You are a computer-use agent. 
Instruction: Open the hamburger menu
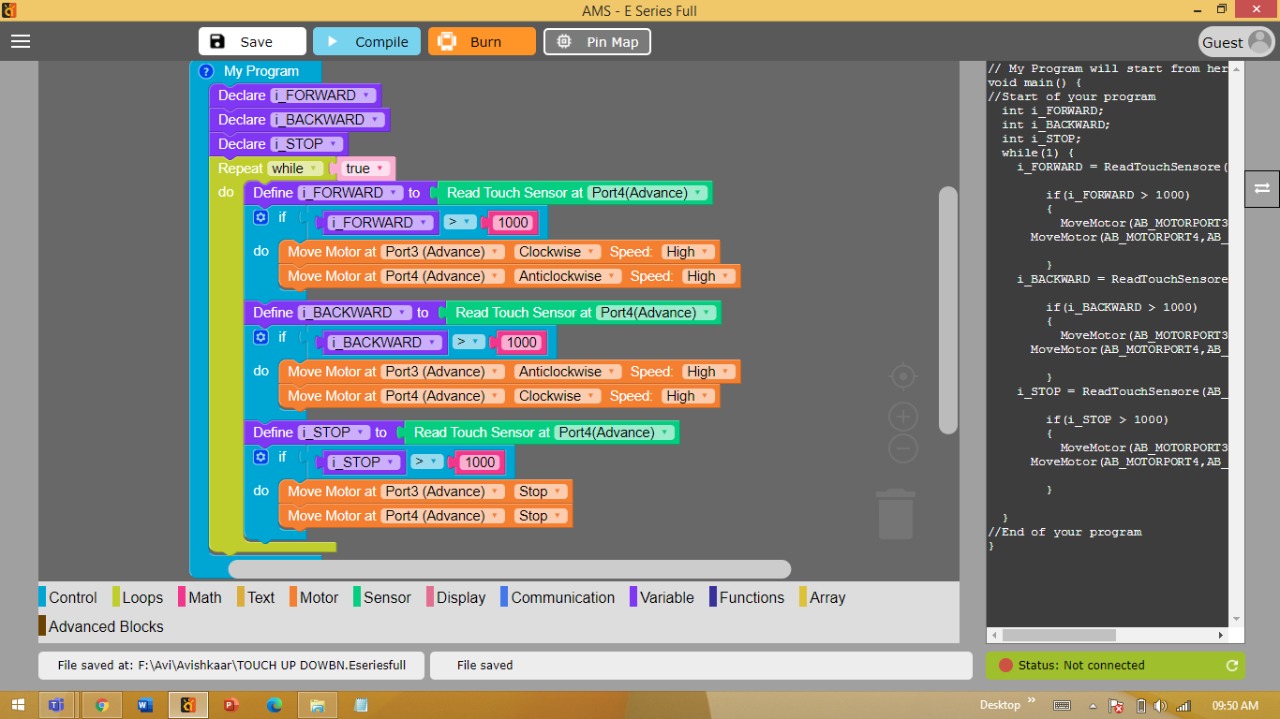point(21,41)
